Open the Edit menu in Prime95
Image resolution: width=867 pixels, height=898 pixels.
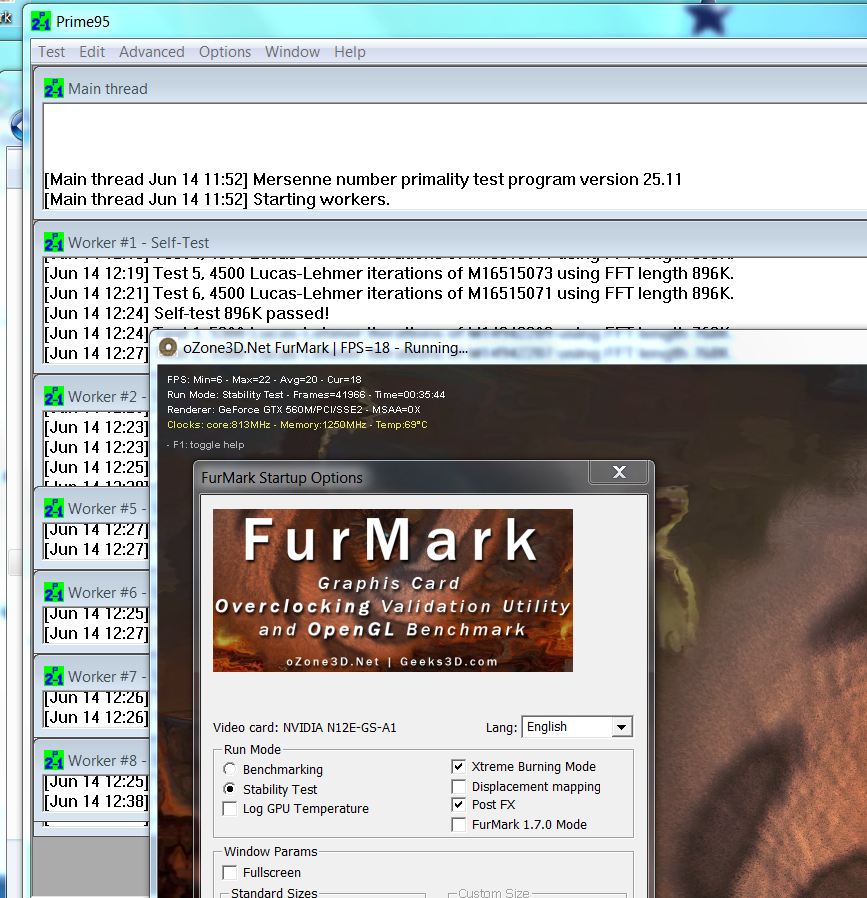92,52
